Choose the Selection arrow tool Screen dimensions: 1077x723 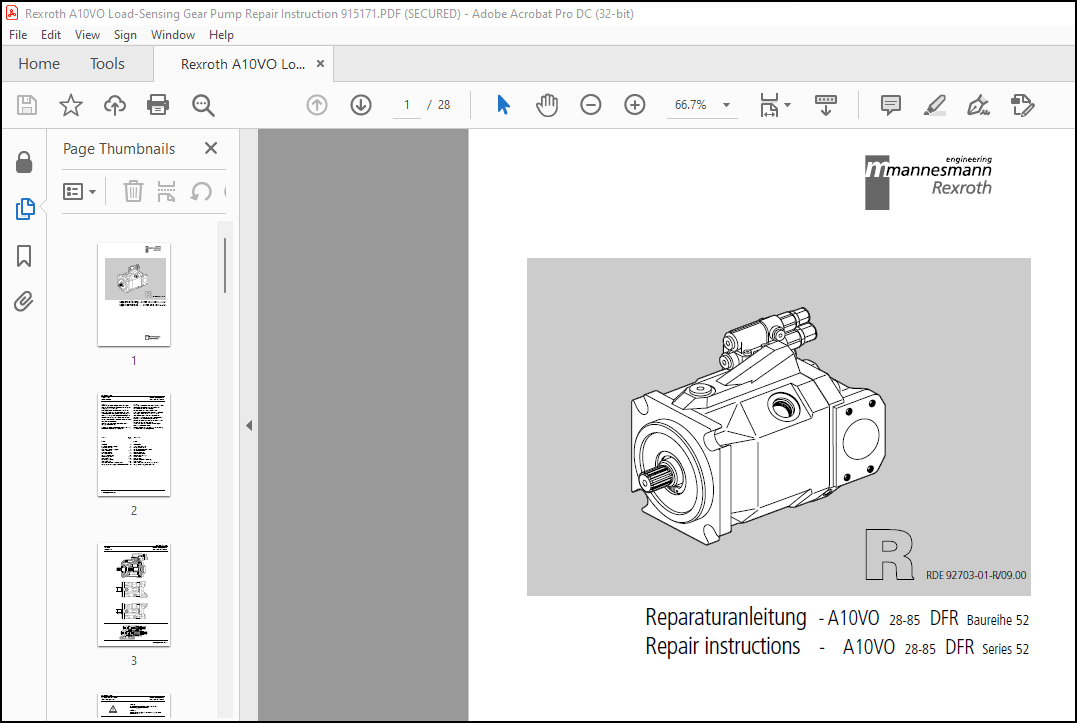[x=503, y=105]
